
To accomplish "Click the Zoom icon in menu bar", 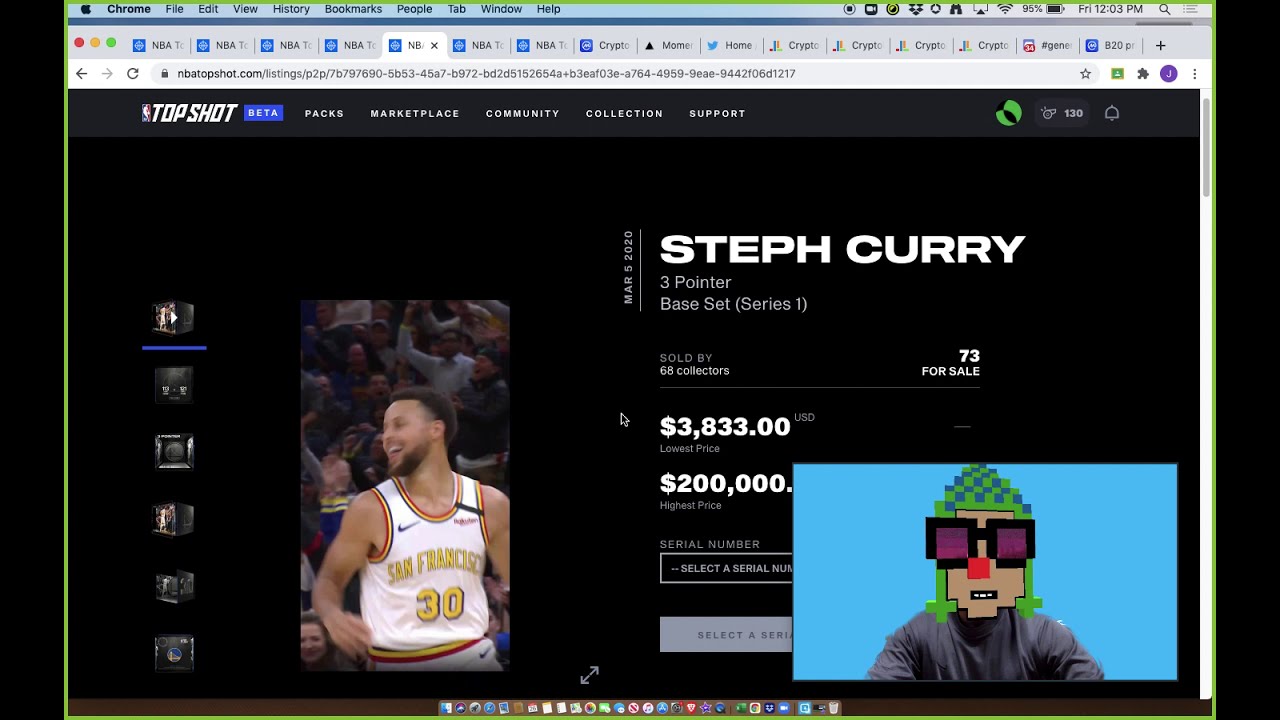I will [x=871, y=9].
